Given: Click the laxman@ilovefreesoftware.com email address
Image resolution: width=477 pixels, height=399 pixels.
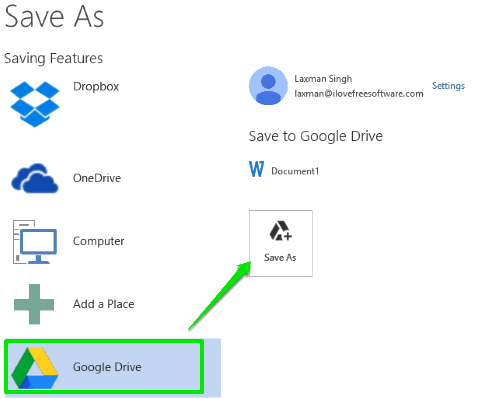Looking at the screenshot, I should 359,94.
